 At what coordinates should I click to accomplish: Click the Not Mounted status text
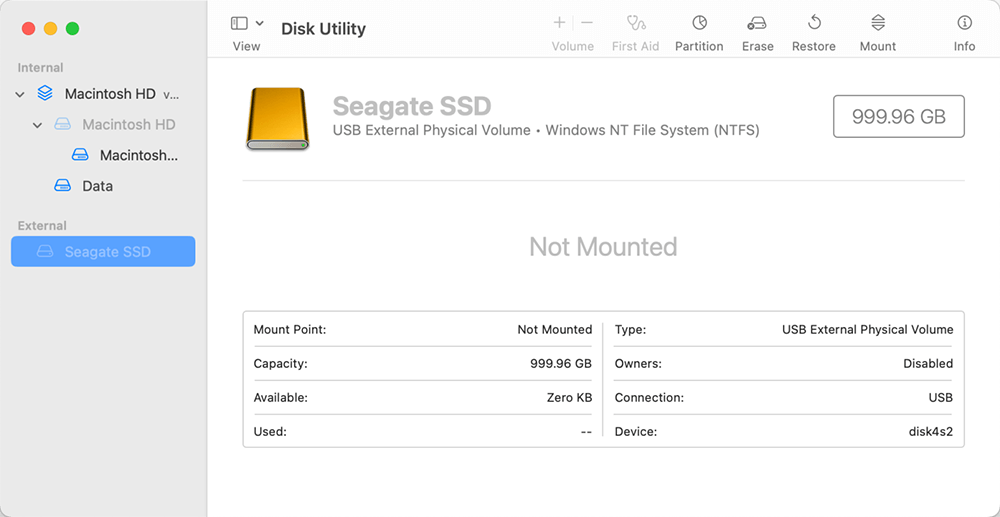pyautogui.click(x=603, y=247)
